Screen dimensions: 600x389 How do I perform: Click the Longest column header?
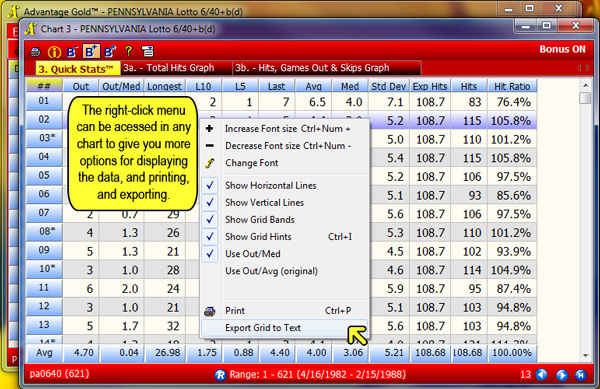click(x=165, y=86)
